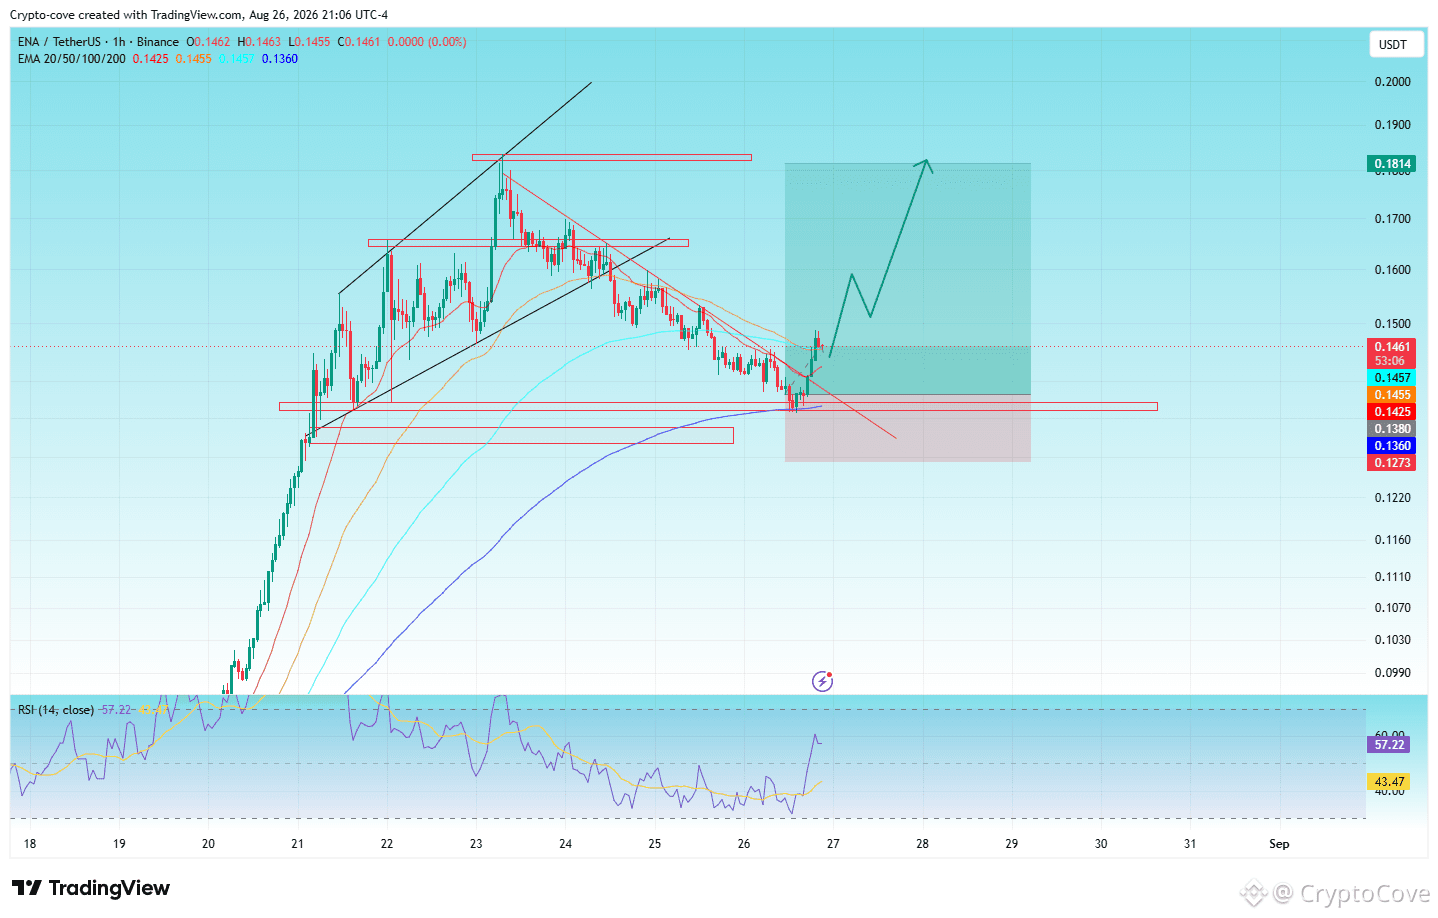Click the 0.1110 price scale value
Screen dimensions: 1438x918
coord(1393,577)
